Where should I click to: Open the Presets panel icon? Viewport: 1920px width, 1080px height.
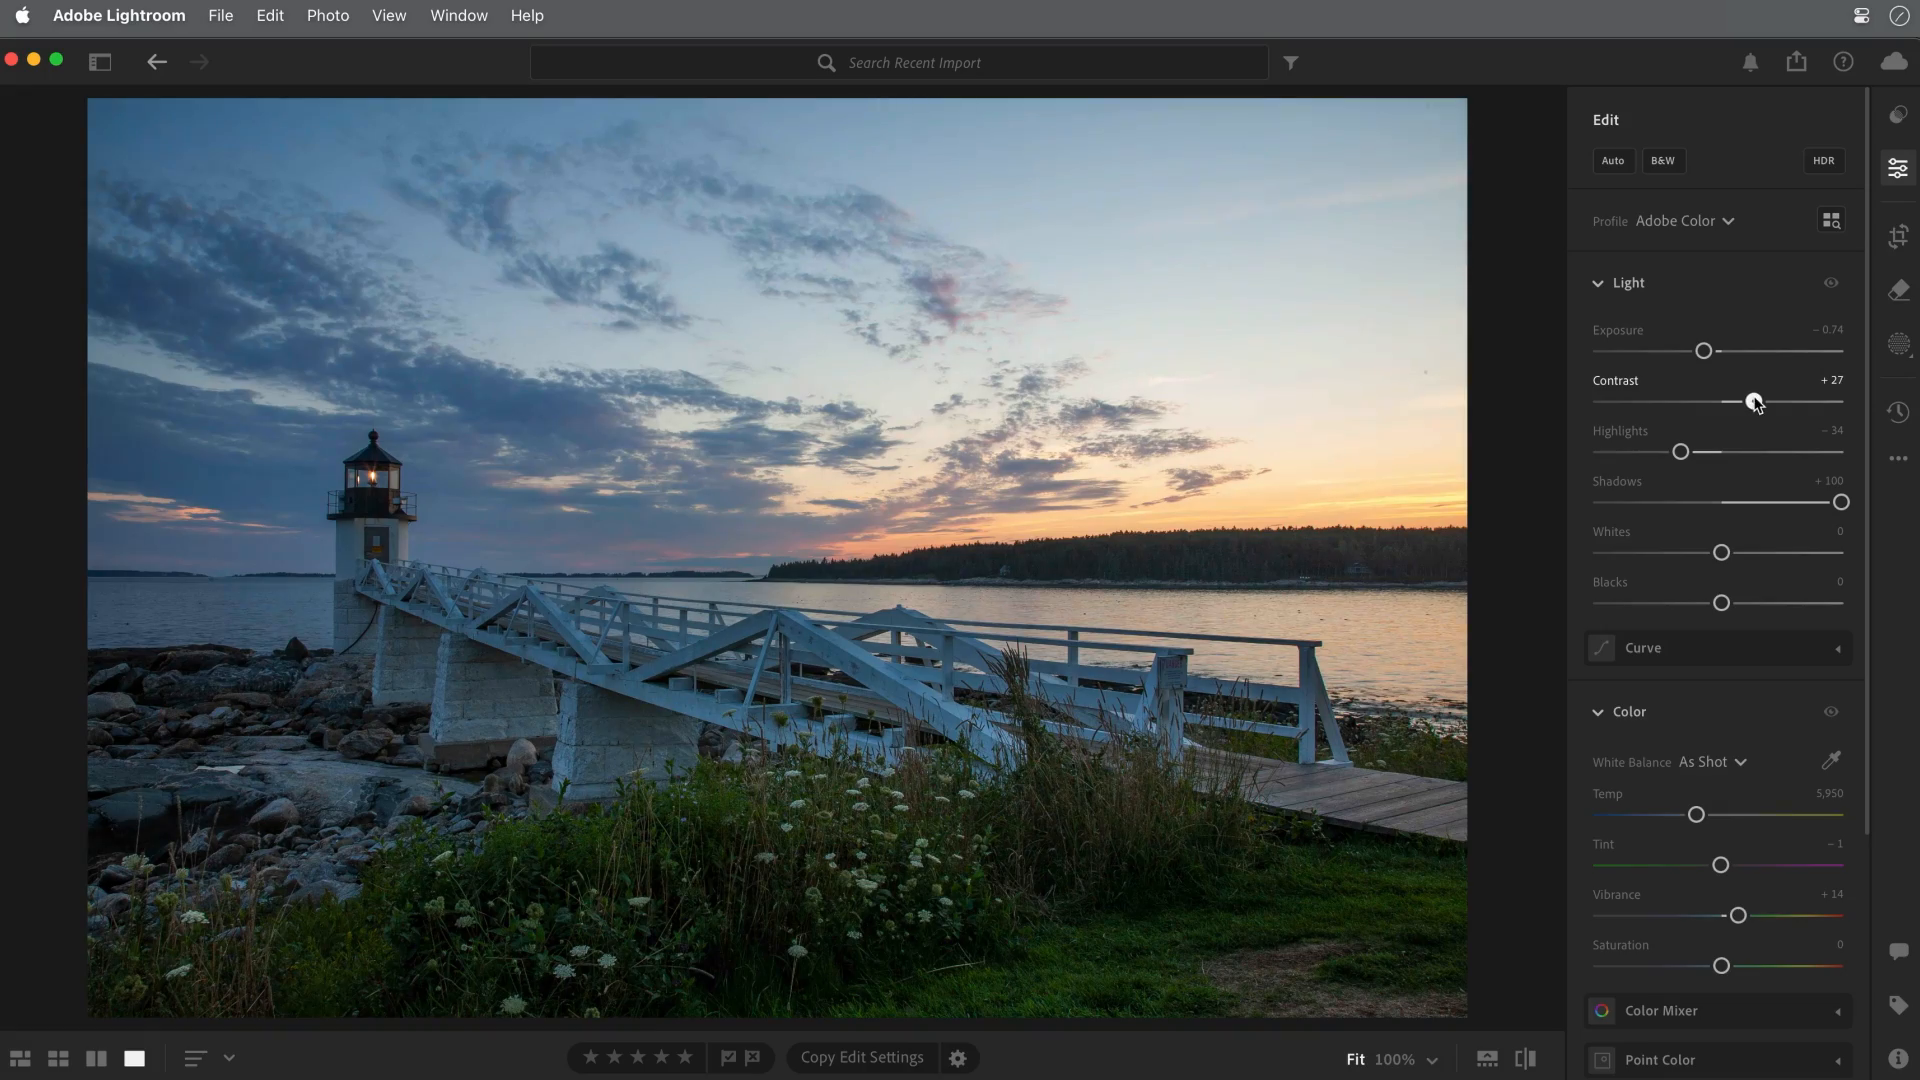coord(1898,115)
